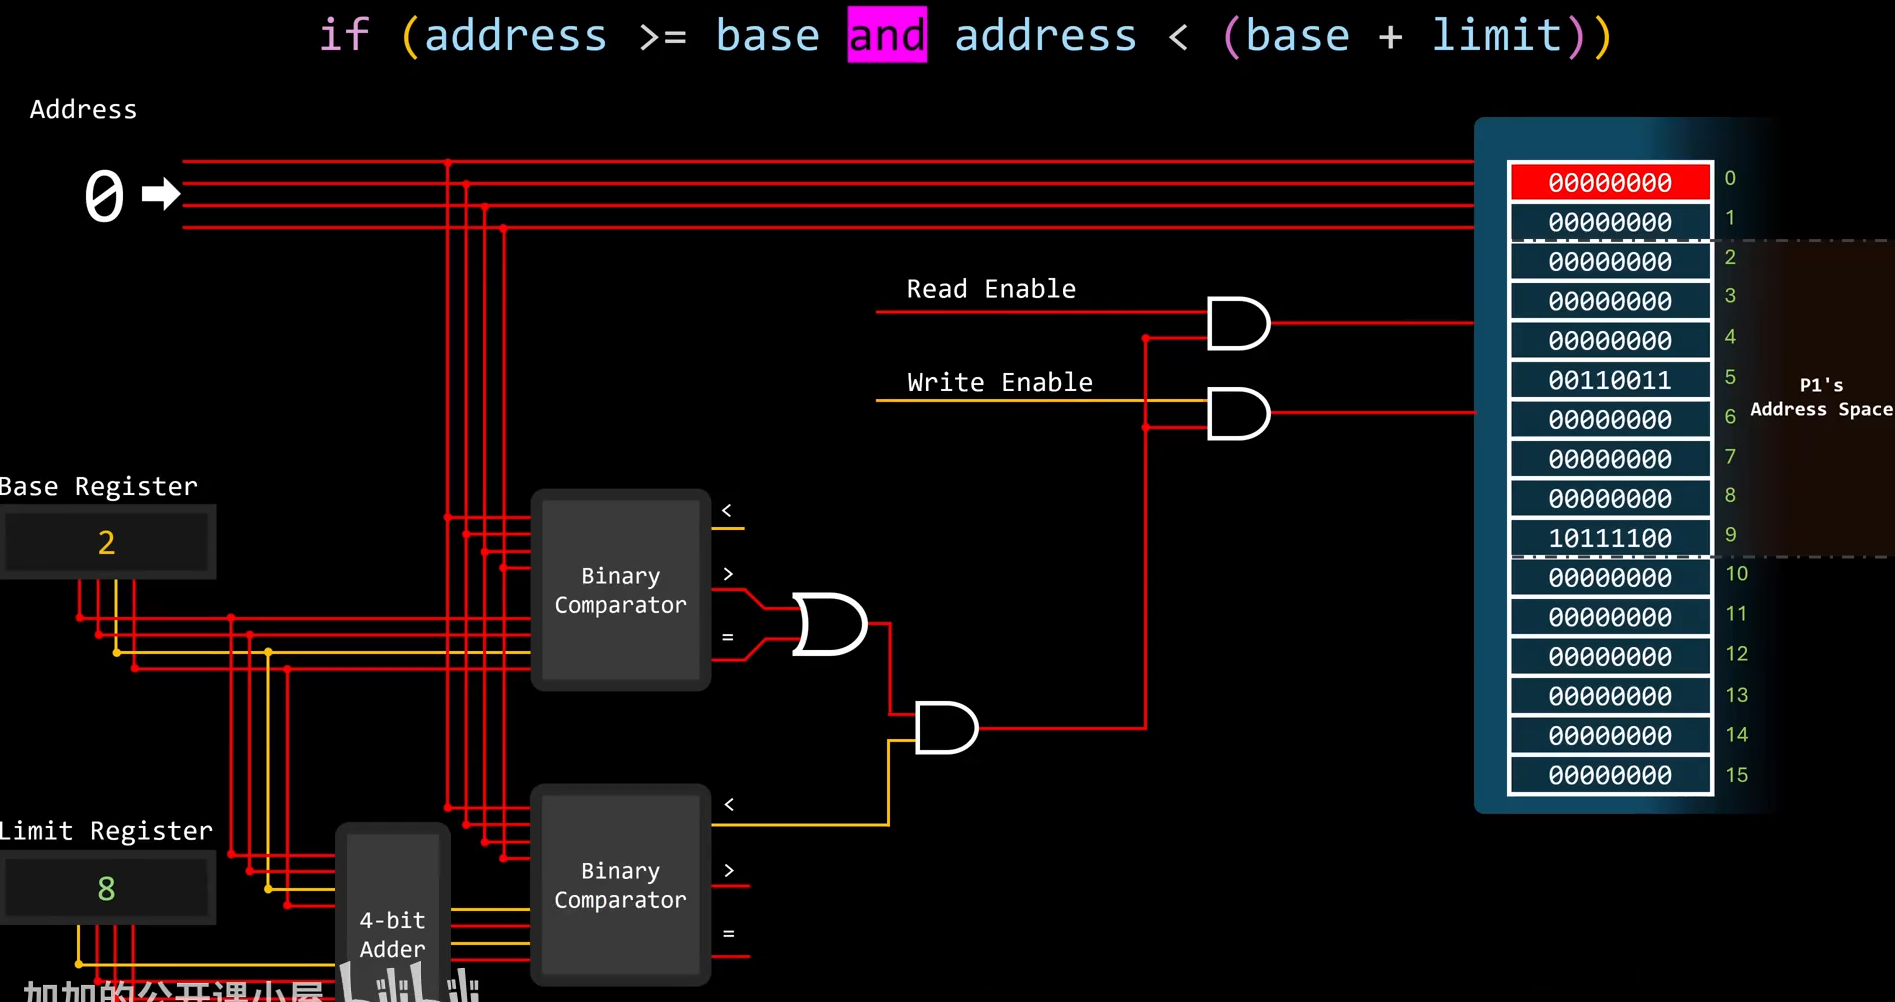Click the memory cell at address 14

pyautogui.click(x=1610, y=735)
